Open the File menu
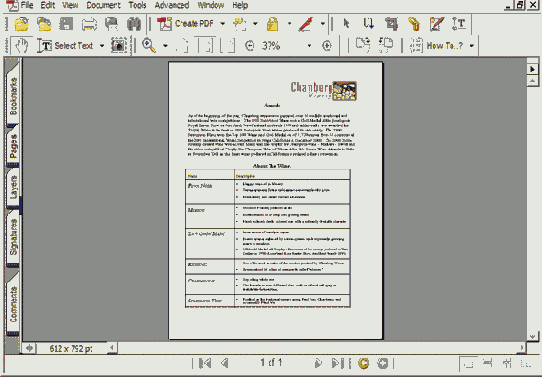 [x=27, y=5]
